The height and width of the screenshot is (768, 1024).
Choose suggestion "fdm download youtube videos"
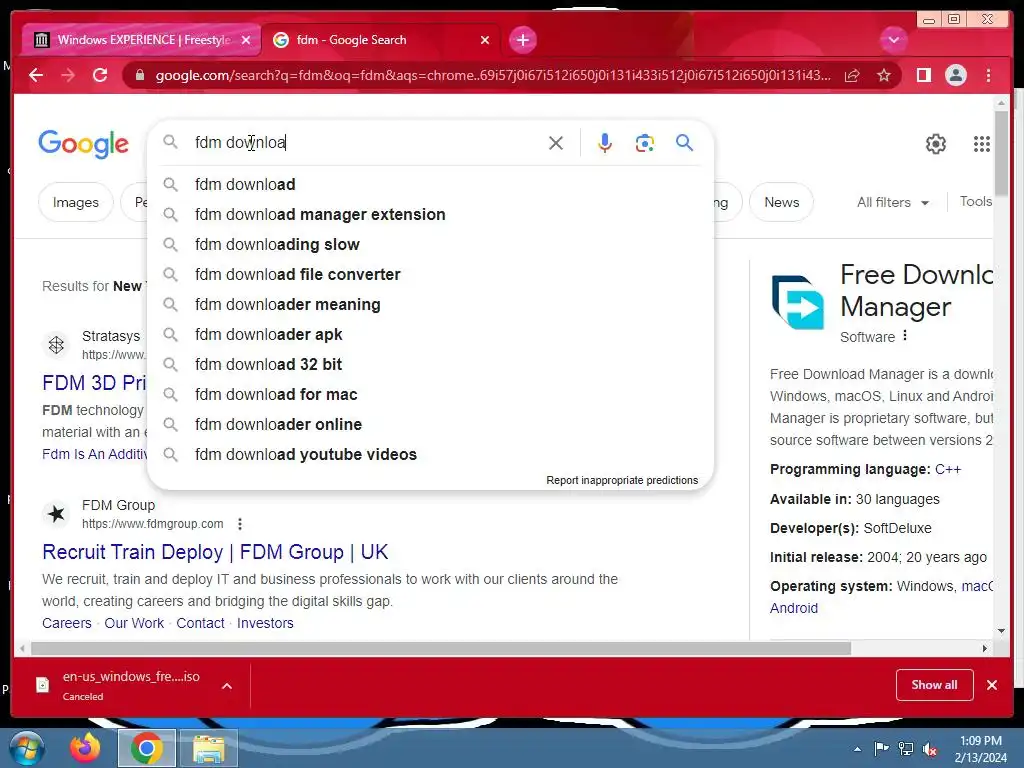coord(431,455)
